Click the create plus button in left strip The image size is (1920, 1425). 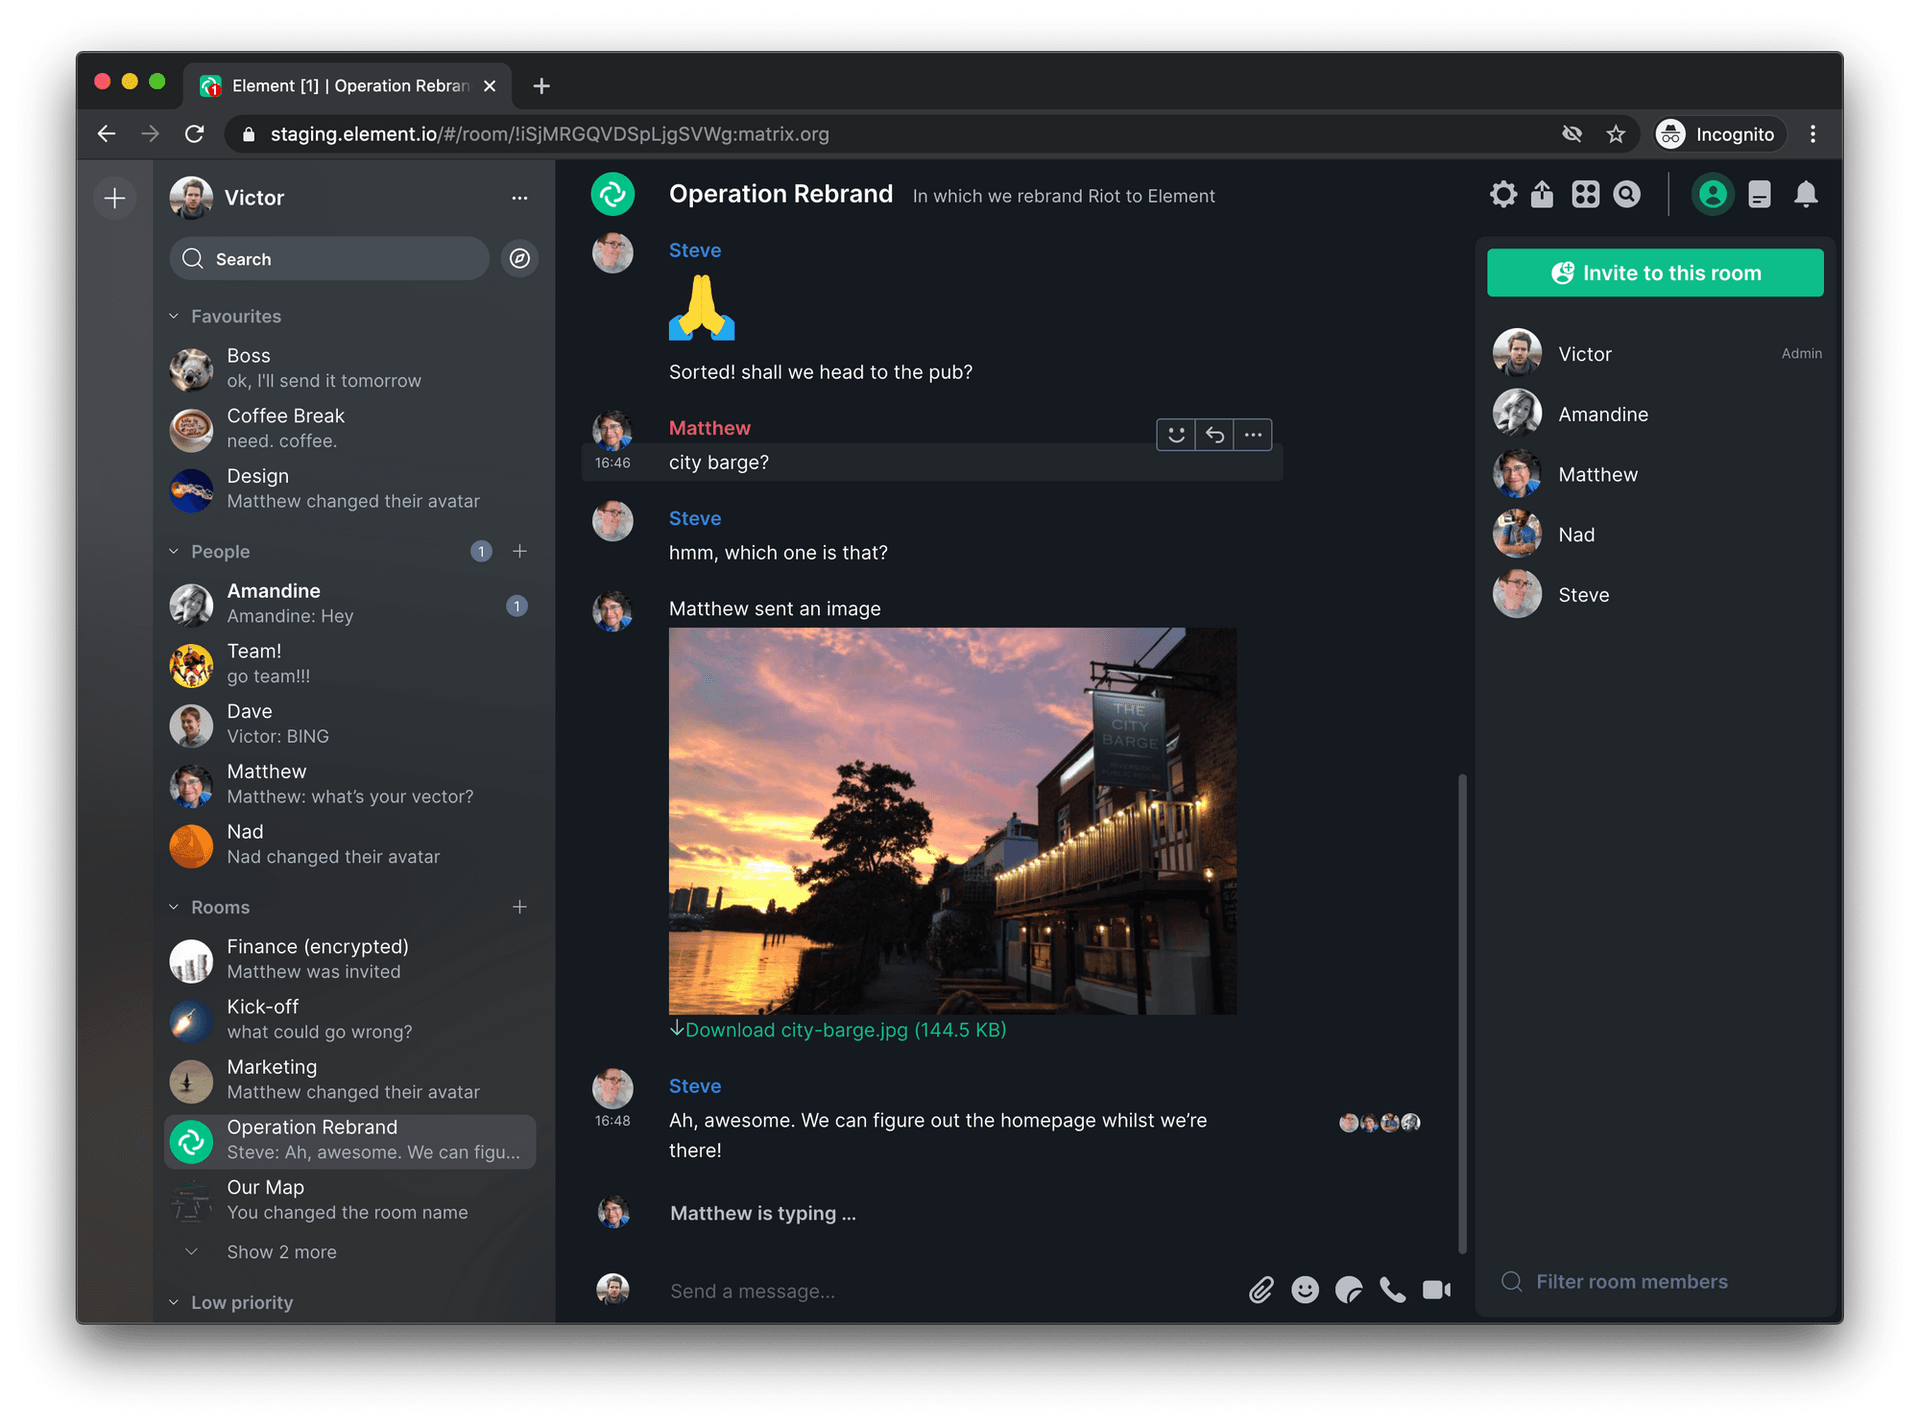point(115,198)
